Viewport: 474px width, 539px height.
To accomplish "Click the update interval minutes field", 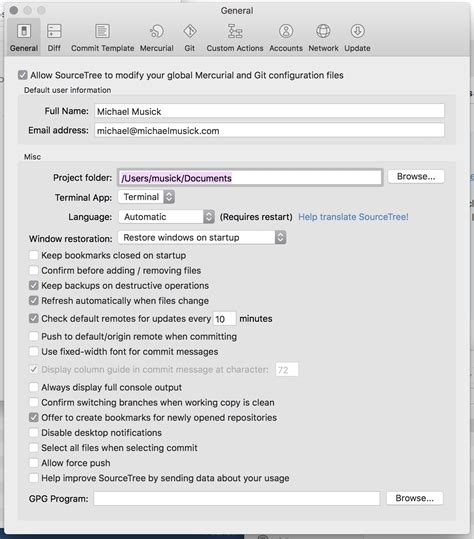I will click(224, 319).
